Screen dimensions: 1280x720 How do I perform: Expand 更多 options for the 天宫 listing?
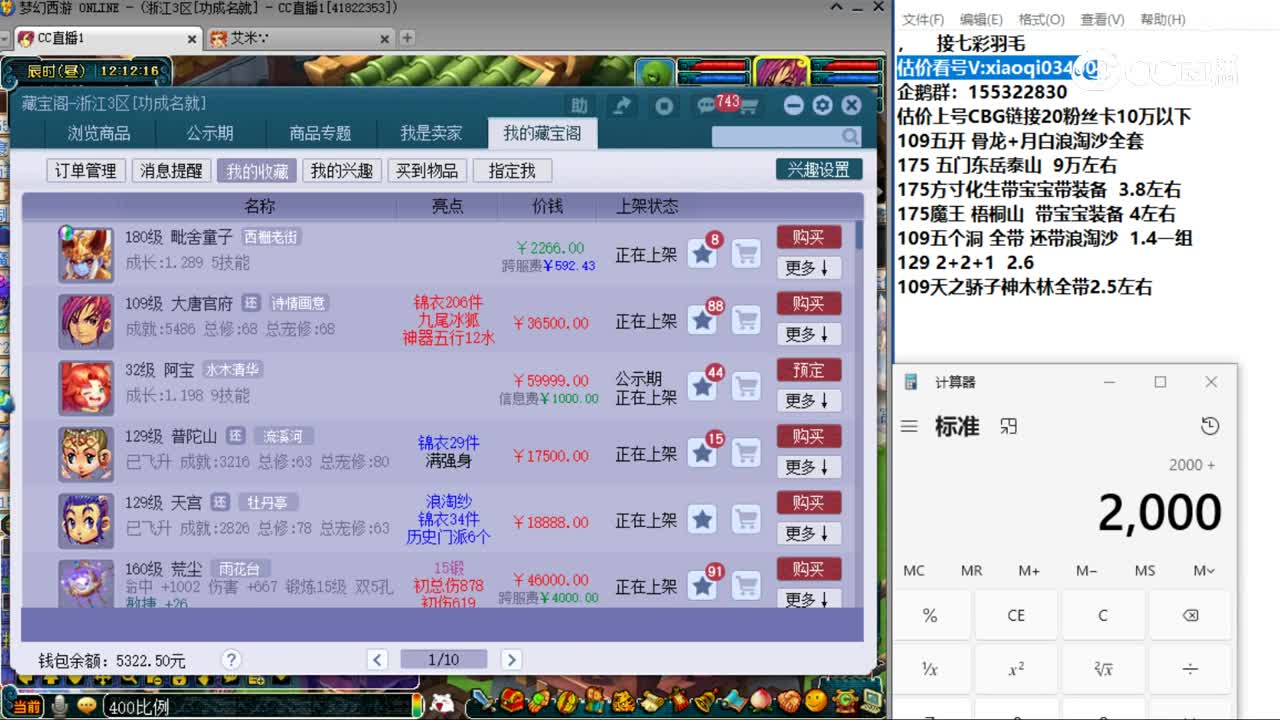coord(809,533)
